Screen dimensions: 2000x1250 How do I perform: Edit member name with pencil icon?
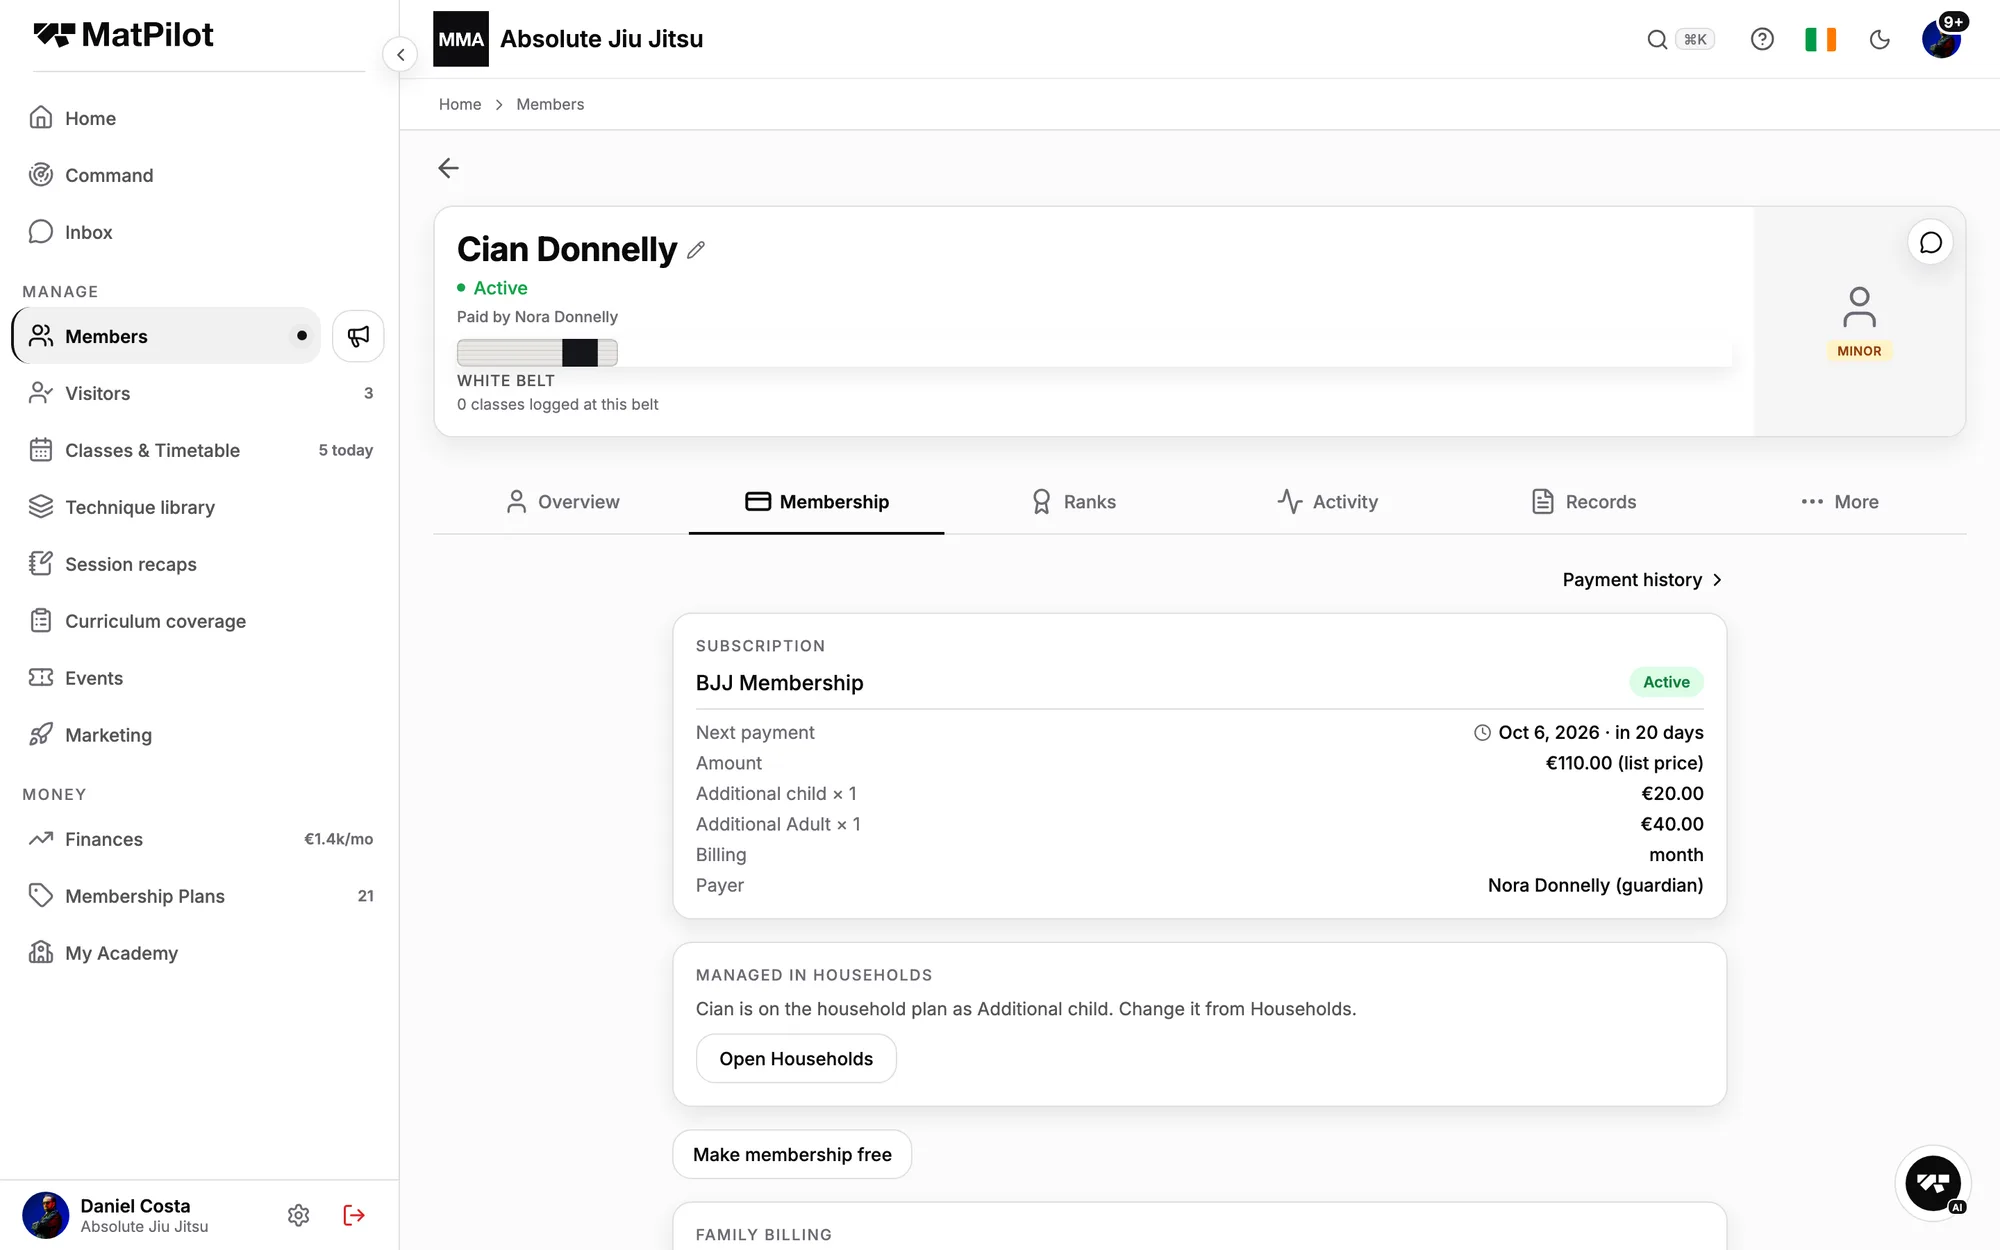click(x=697, y=250)
